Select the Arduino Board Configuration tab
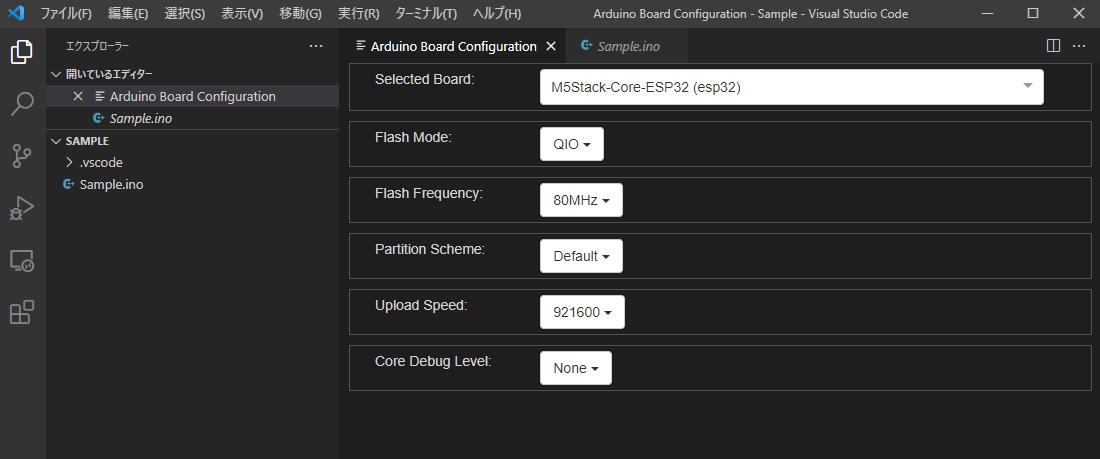1100x459 pixels. pos(453,46)
